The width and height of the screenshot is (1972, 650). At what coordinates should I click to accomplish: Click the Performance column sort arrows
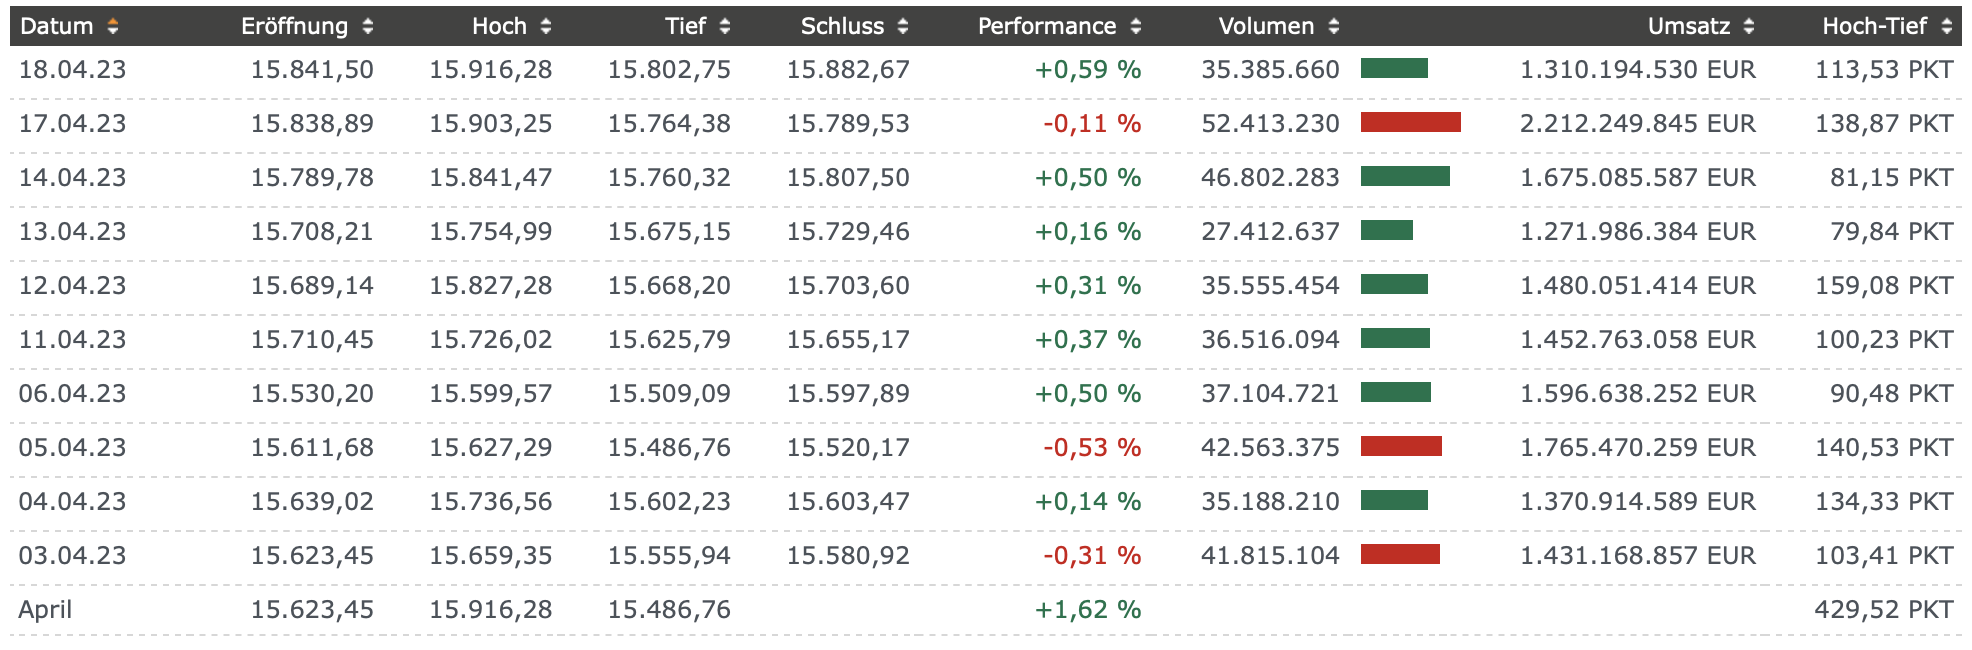[1136, 27]
